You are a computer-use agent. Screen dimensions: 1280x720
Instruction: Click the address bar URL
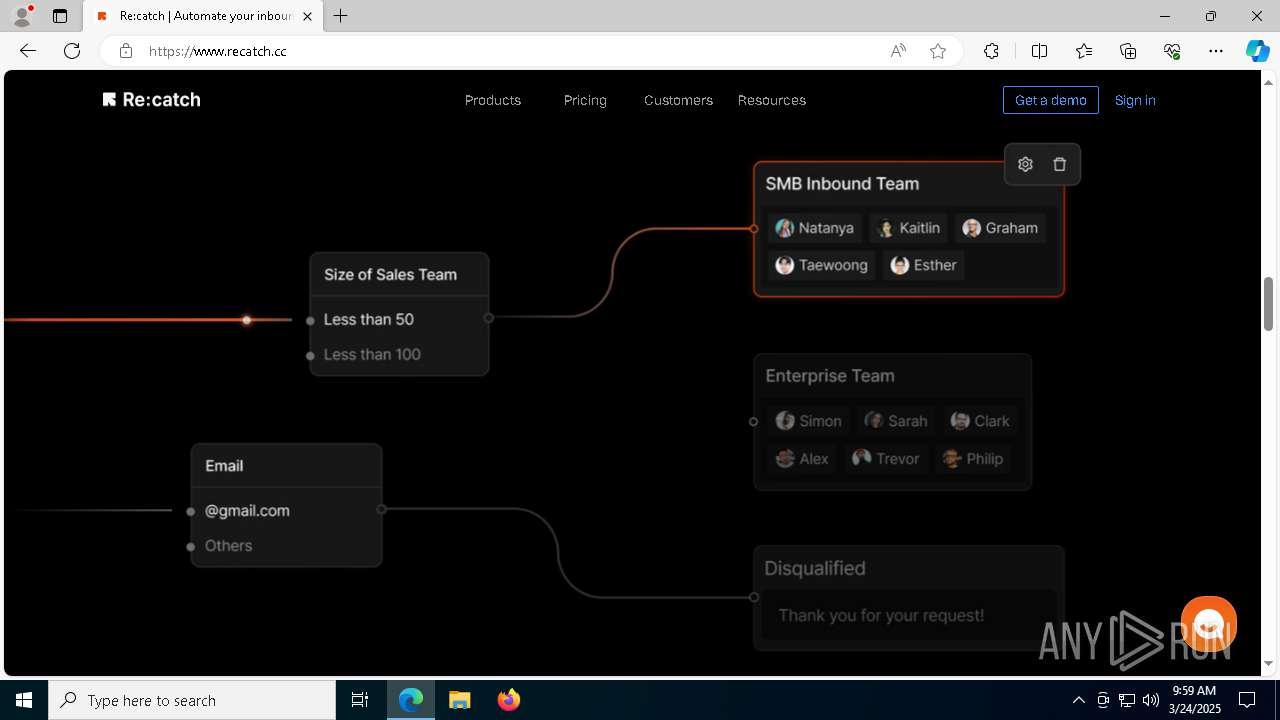click(x=218, y=51)
